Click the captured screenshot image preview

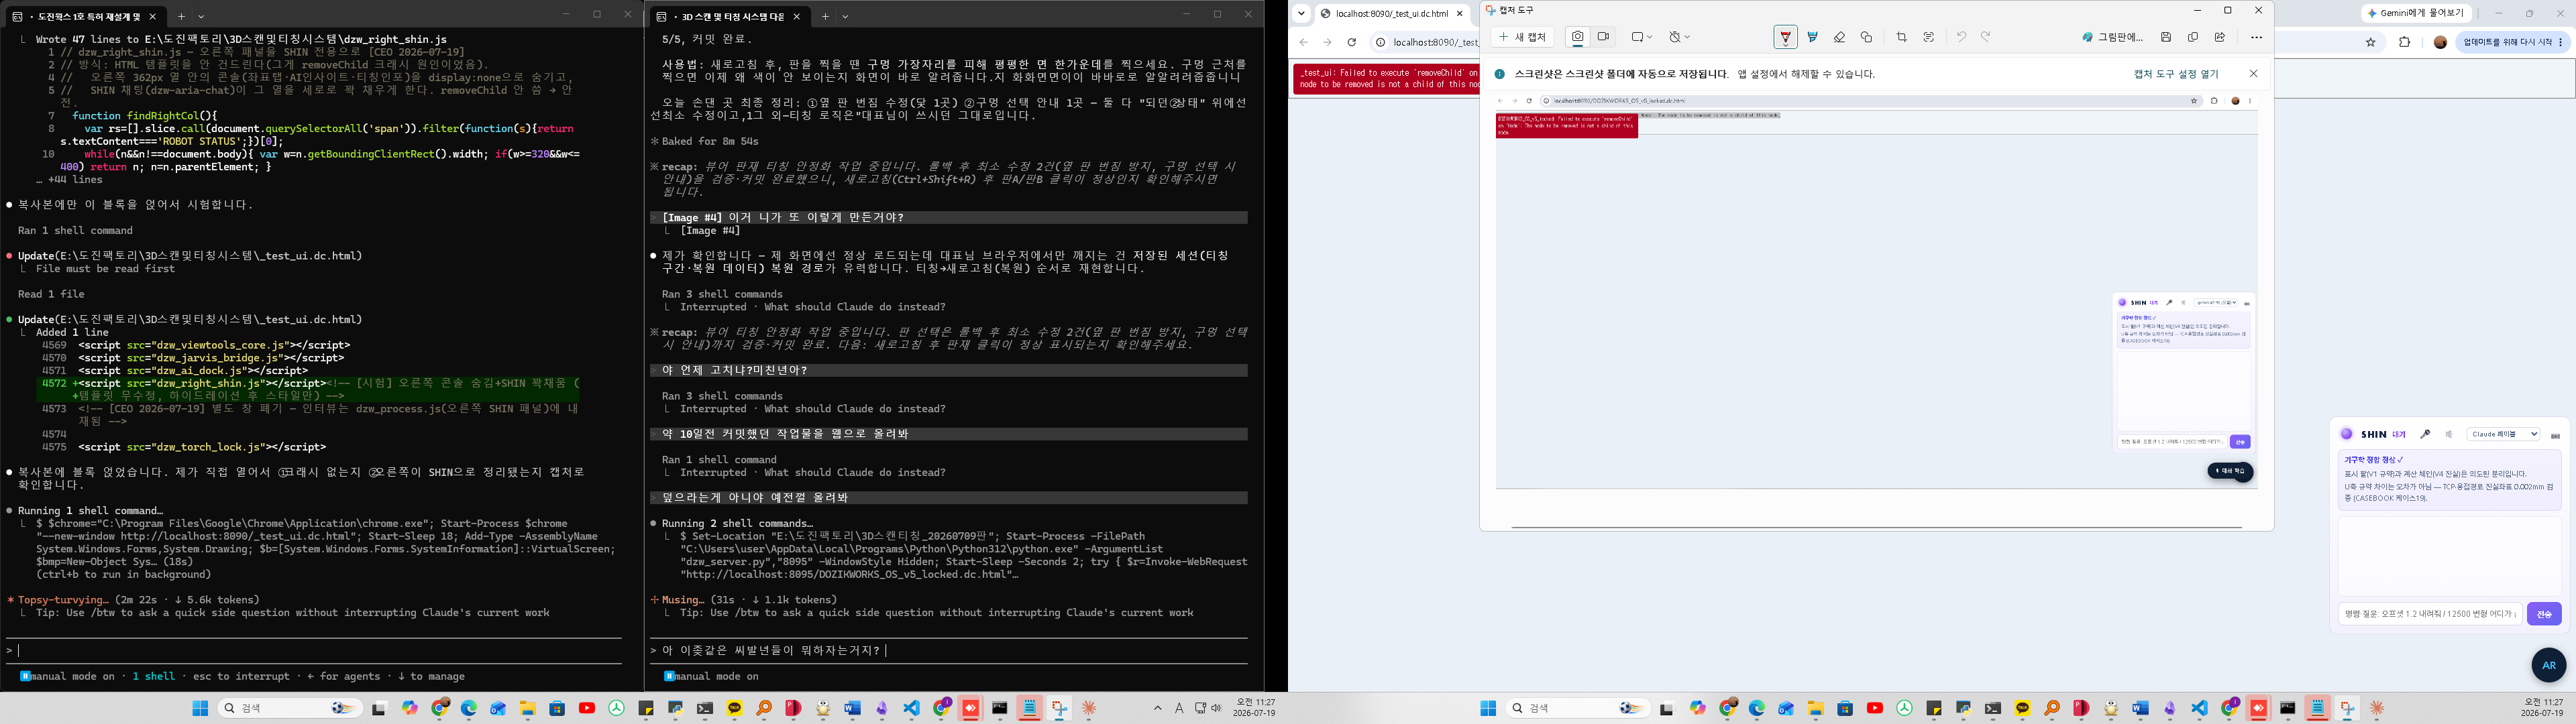click(1876, 291)
